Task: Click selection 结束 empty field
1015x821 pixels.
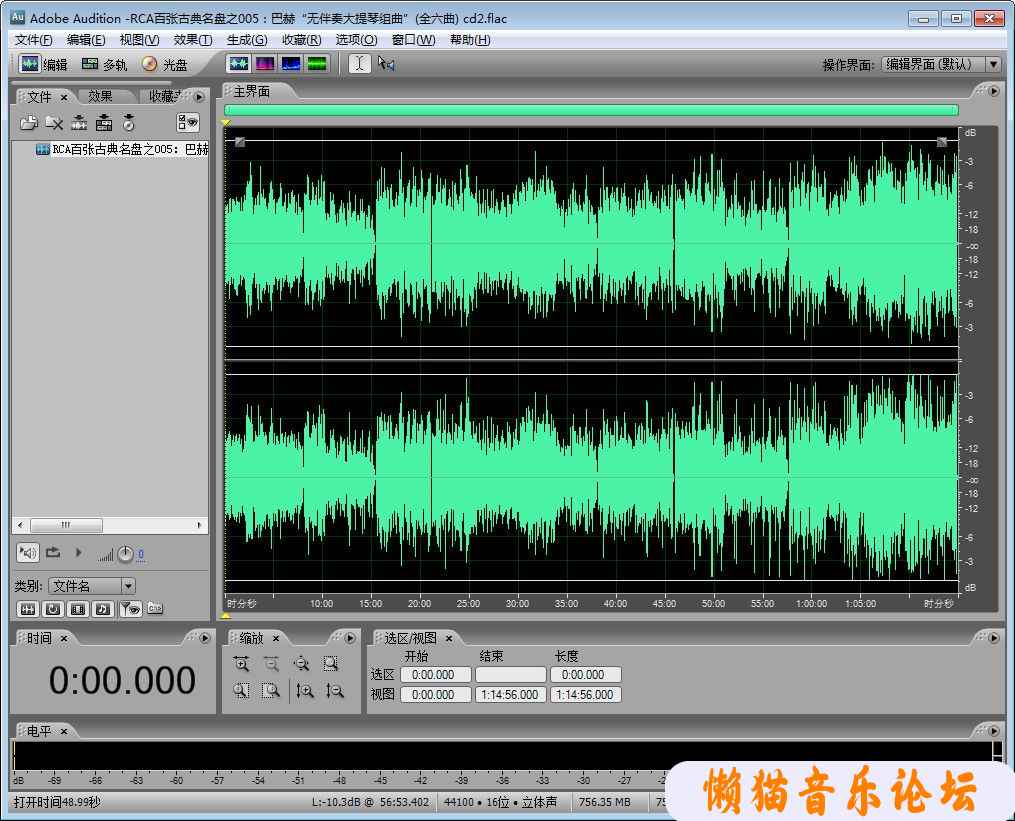Action: pyautogui.click(x=511, y=675)
